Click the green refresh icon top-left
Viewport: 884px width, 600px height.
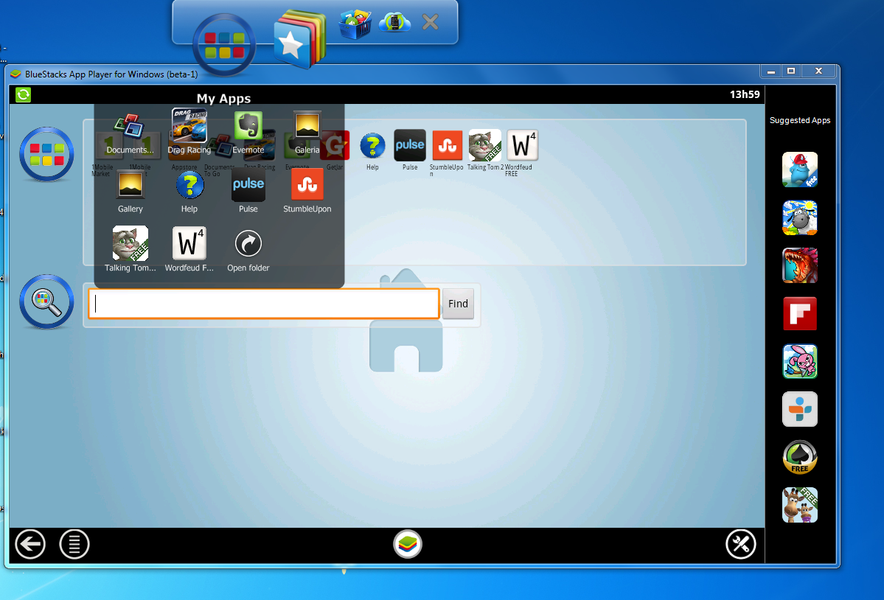(x=23, y=95)
